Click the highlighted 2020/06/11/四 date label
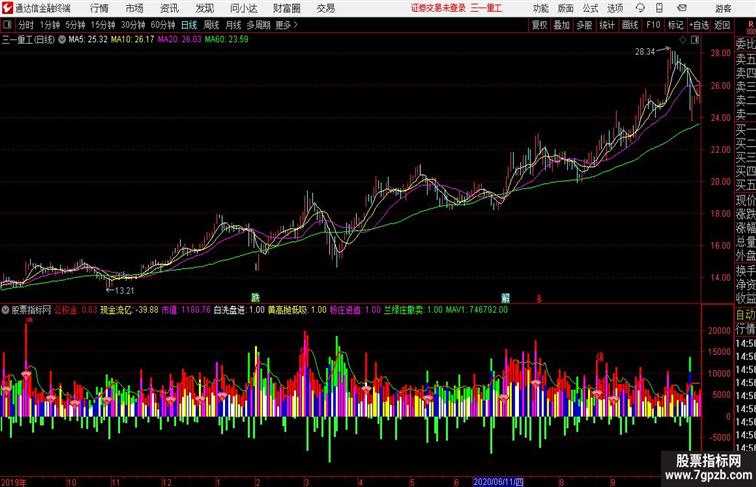 (498, 482)
